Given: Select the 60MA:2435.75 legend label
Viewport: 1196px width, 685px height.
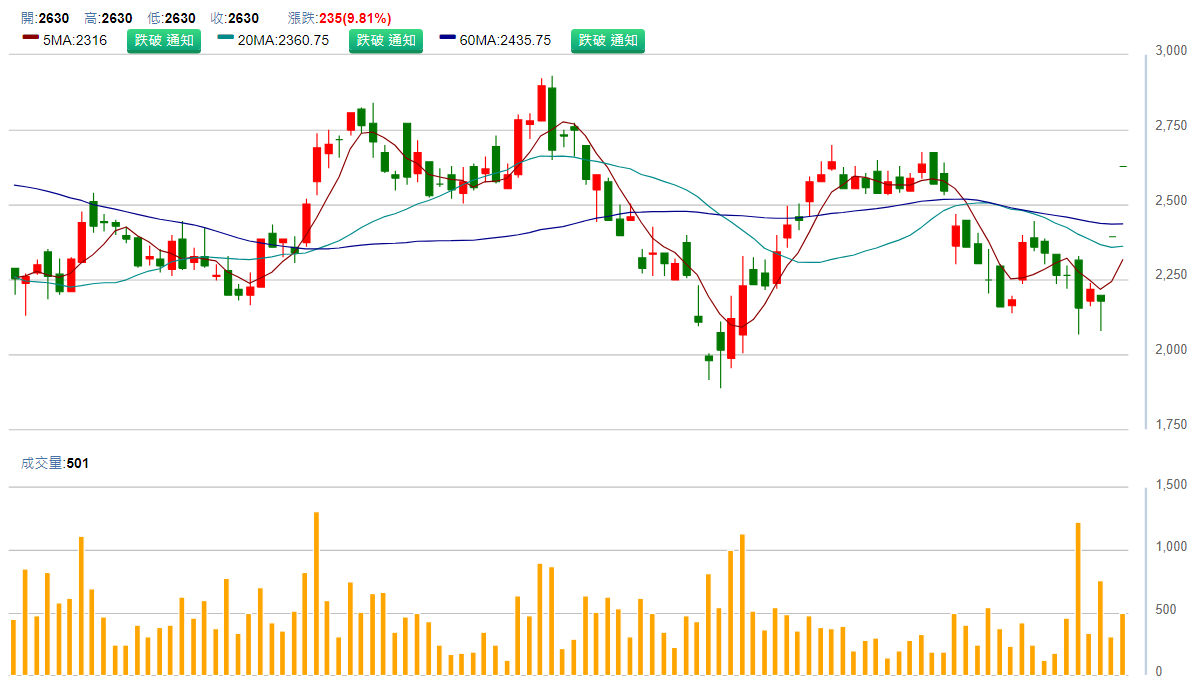Looking at the screenshot, I should [x=505, y=40].
